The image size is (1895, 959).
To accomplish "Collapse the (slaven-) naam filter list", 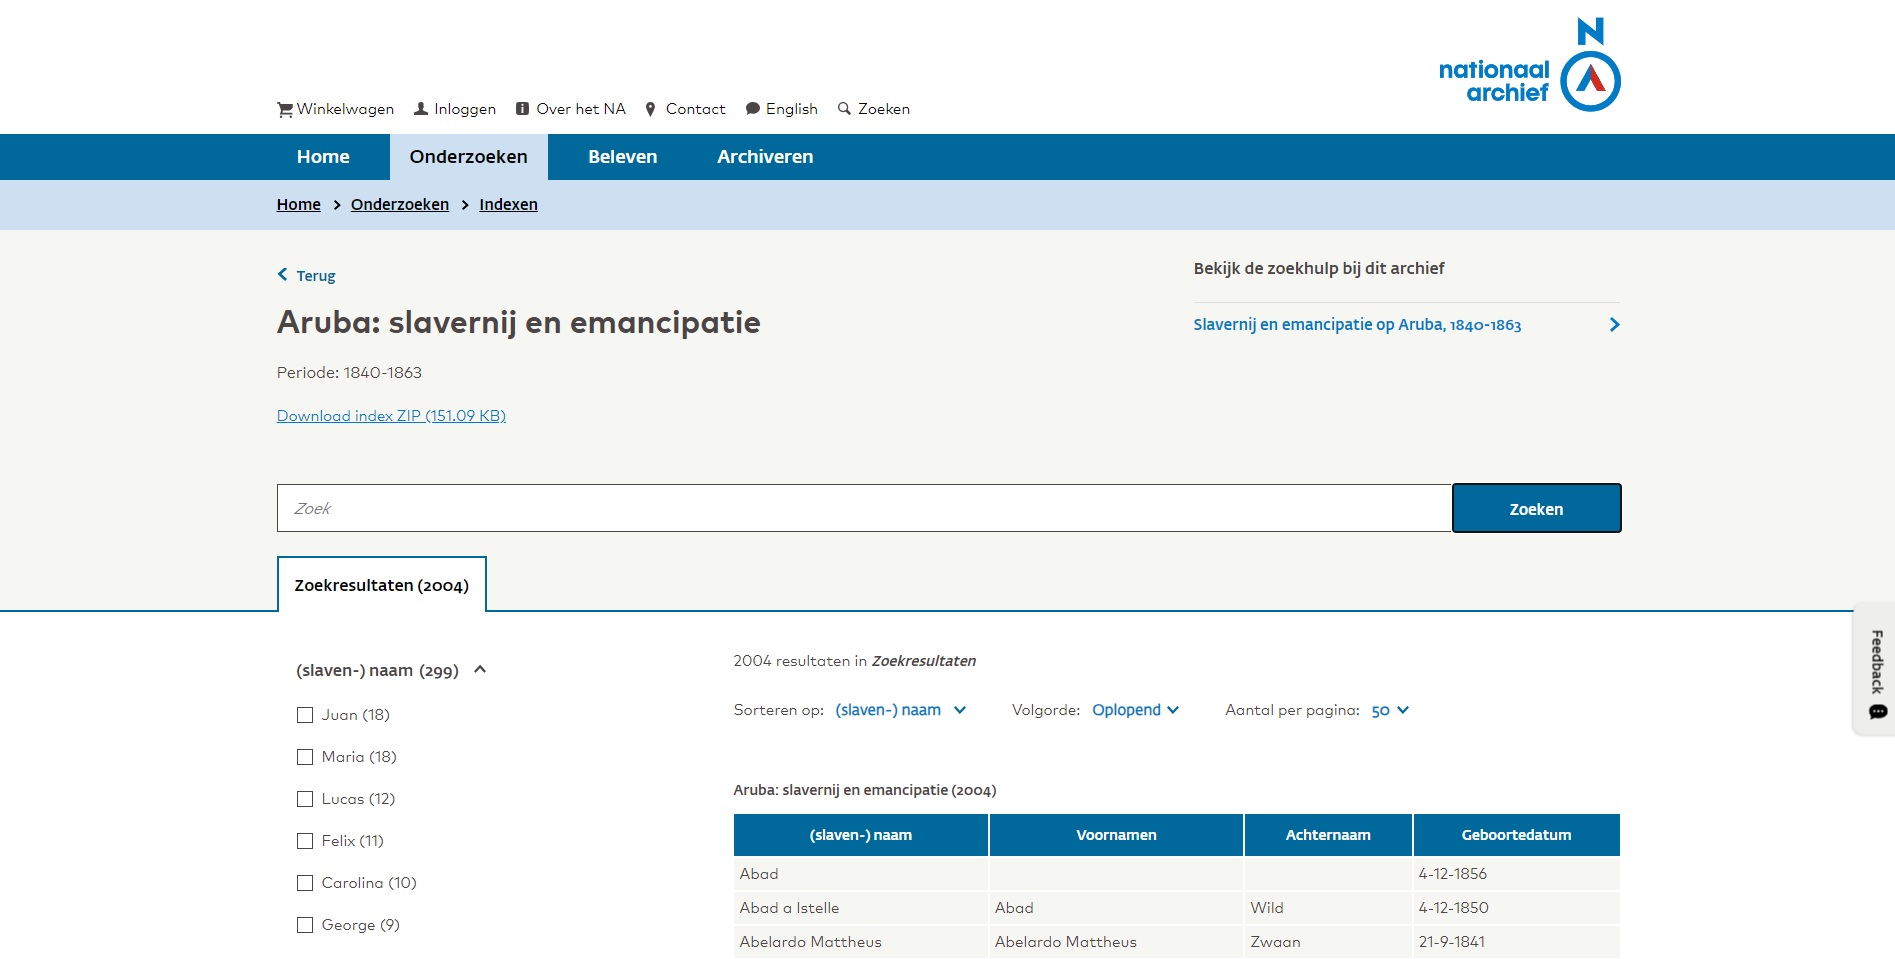I will click(481, 670).
